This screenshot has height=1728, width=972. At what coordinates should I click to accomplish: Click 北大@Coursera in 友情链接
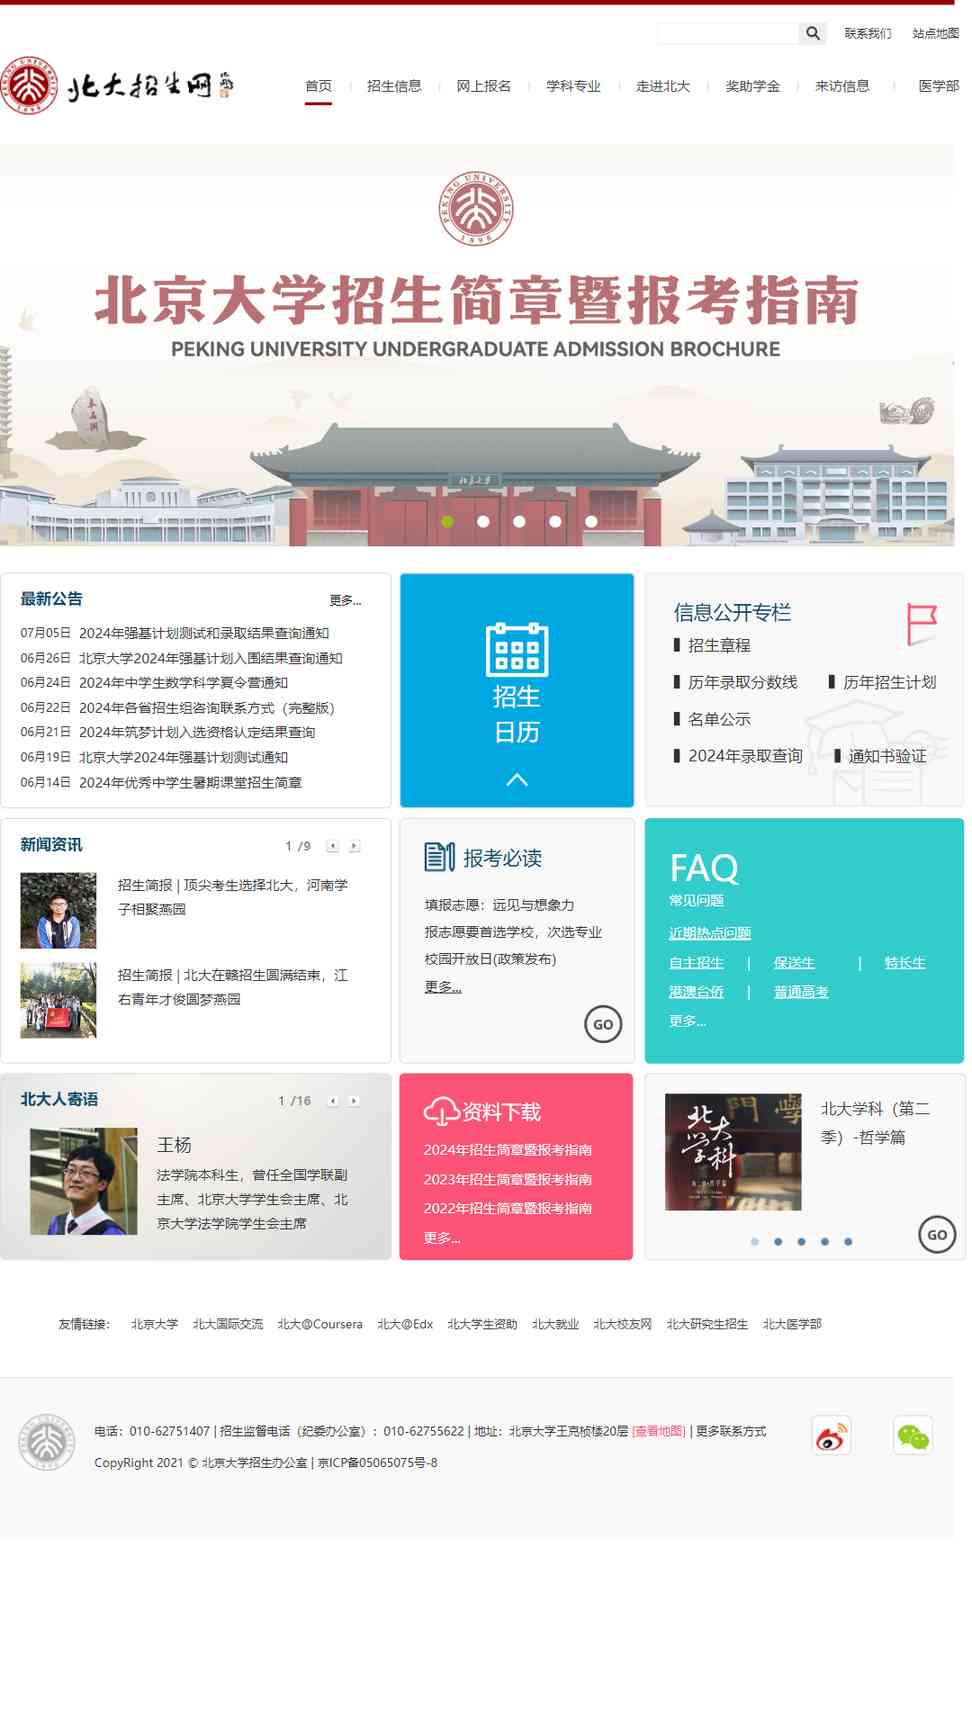tap(320, 1324)
